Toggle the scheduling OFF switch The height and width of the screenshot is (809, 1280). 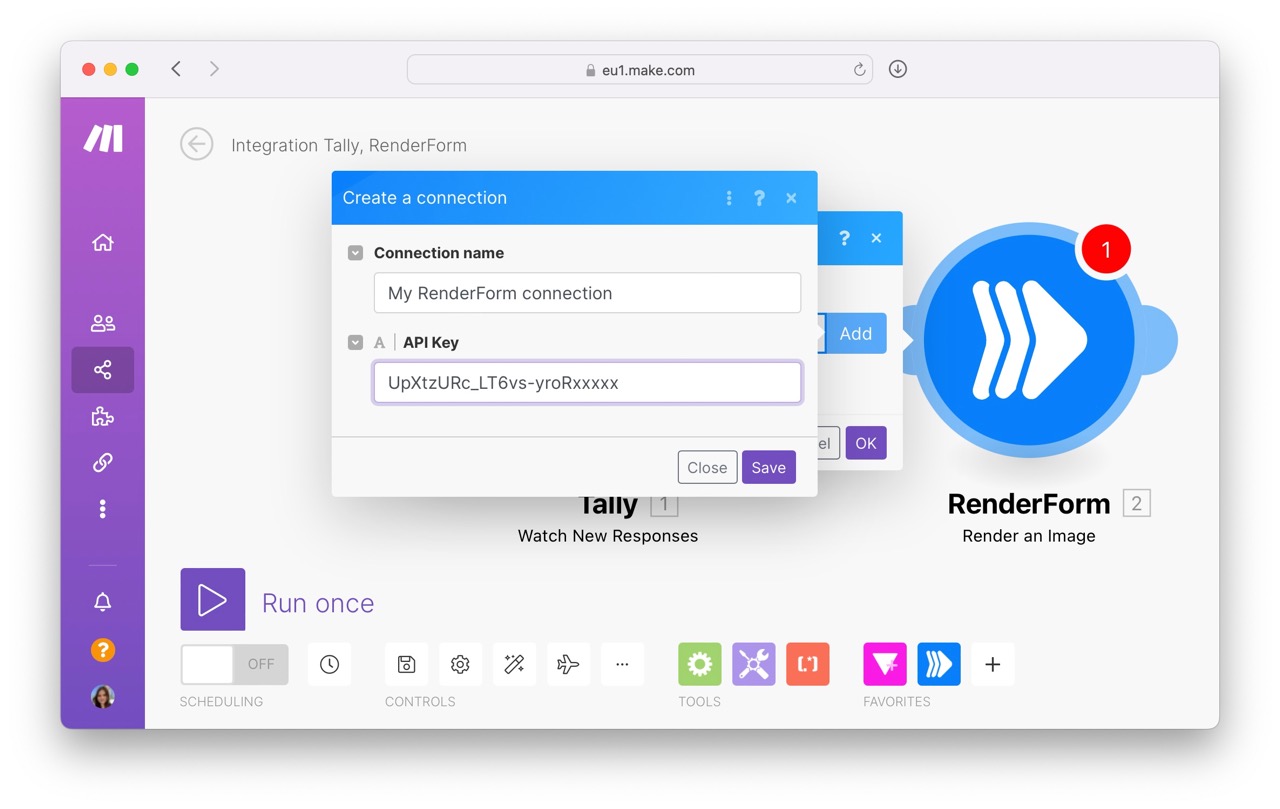(x=234, y=664)
